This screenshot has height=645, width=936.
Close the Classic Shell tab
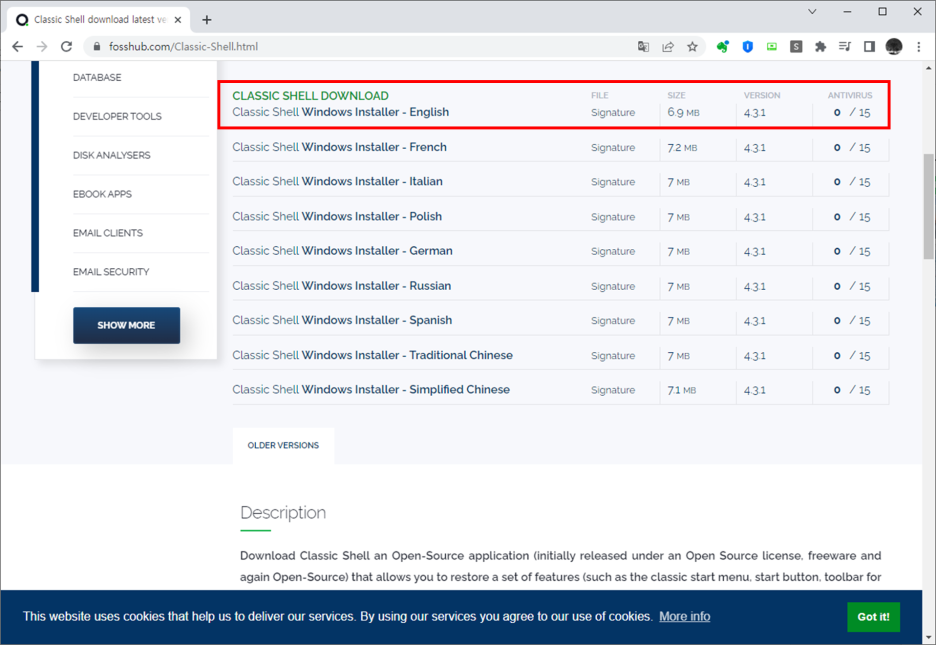coord(178,20)
